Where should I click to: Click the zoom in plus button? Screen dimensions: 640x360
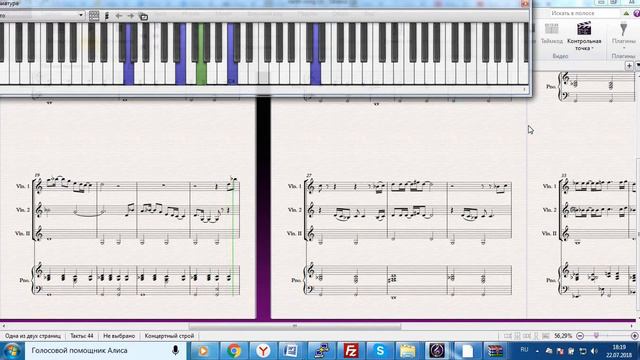pyautogui.click(x=634, y=336)
